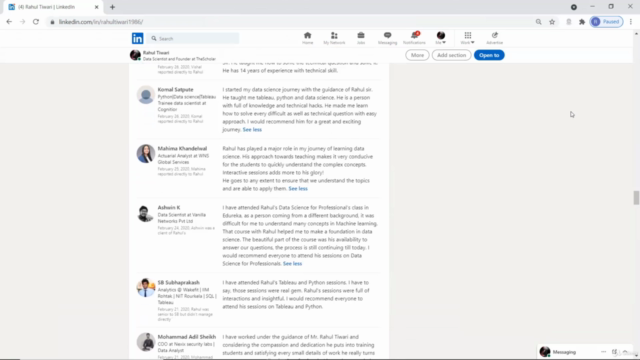640x360 pixels.
Task: Open Komal Satpute's profile name
Action: [176, 89]
